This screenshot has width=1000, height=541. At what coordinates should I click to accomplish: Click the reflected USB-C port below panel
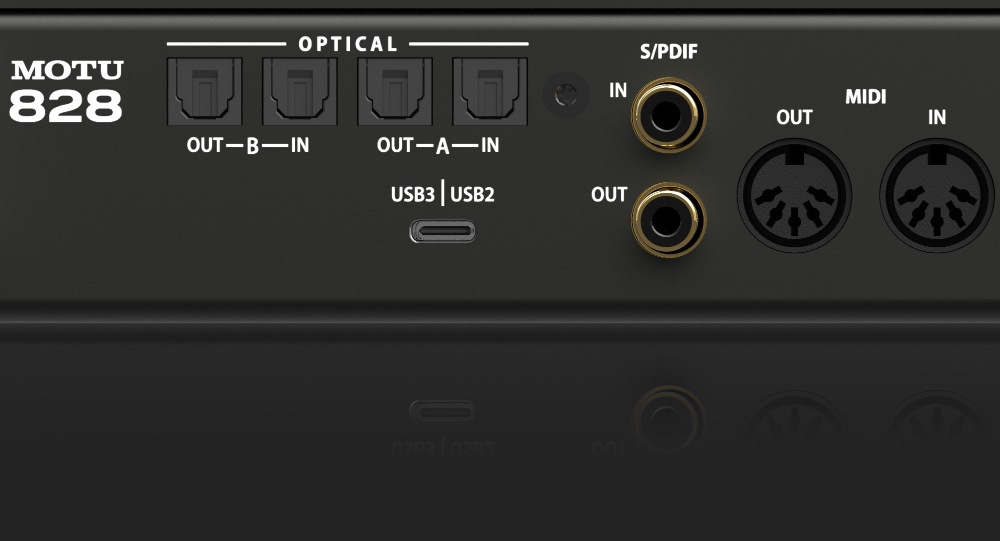tap(442, 411)
